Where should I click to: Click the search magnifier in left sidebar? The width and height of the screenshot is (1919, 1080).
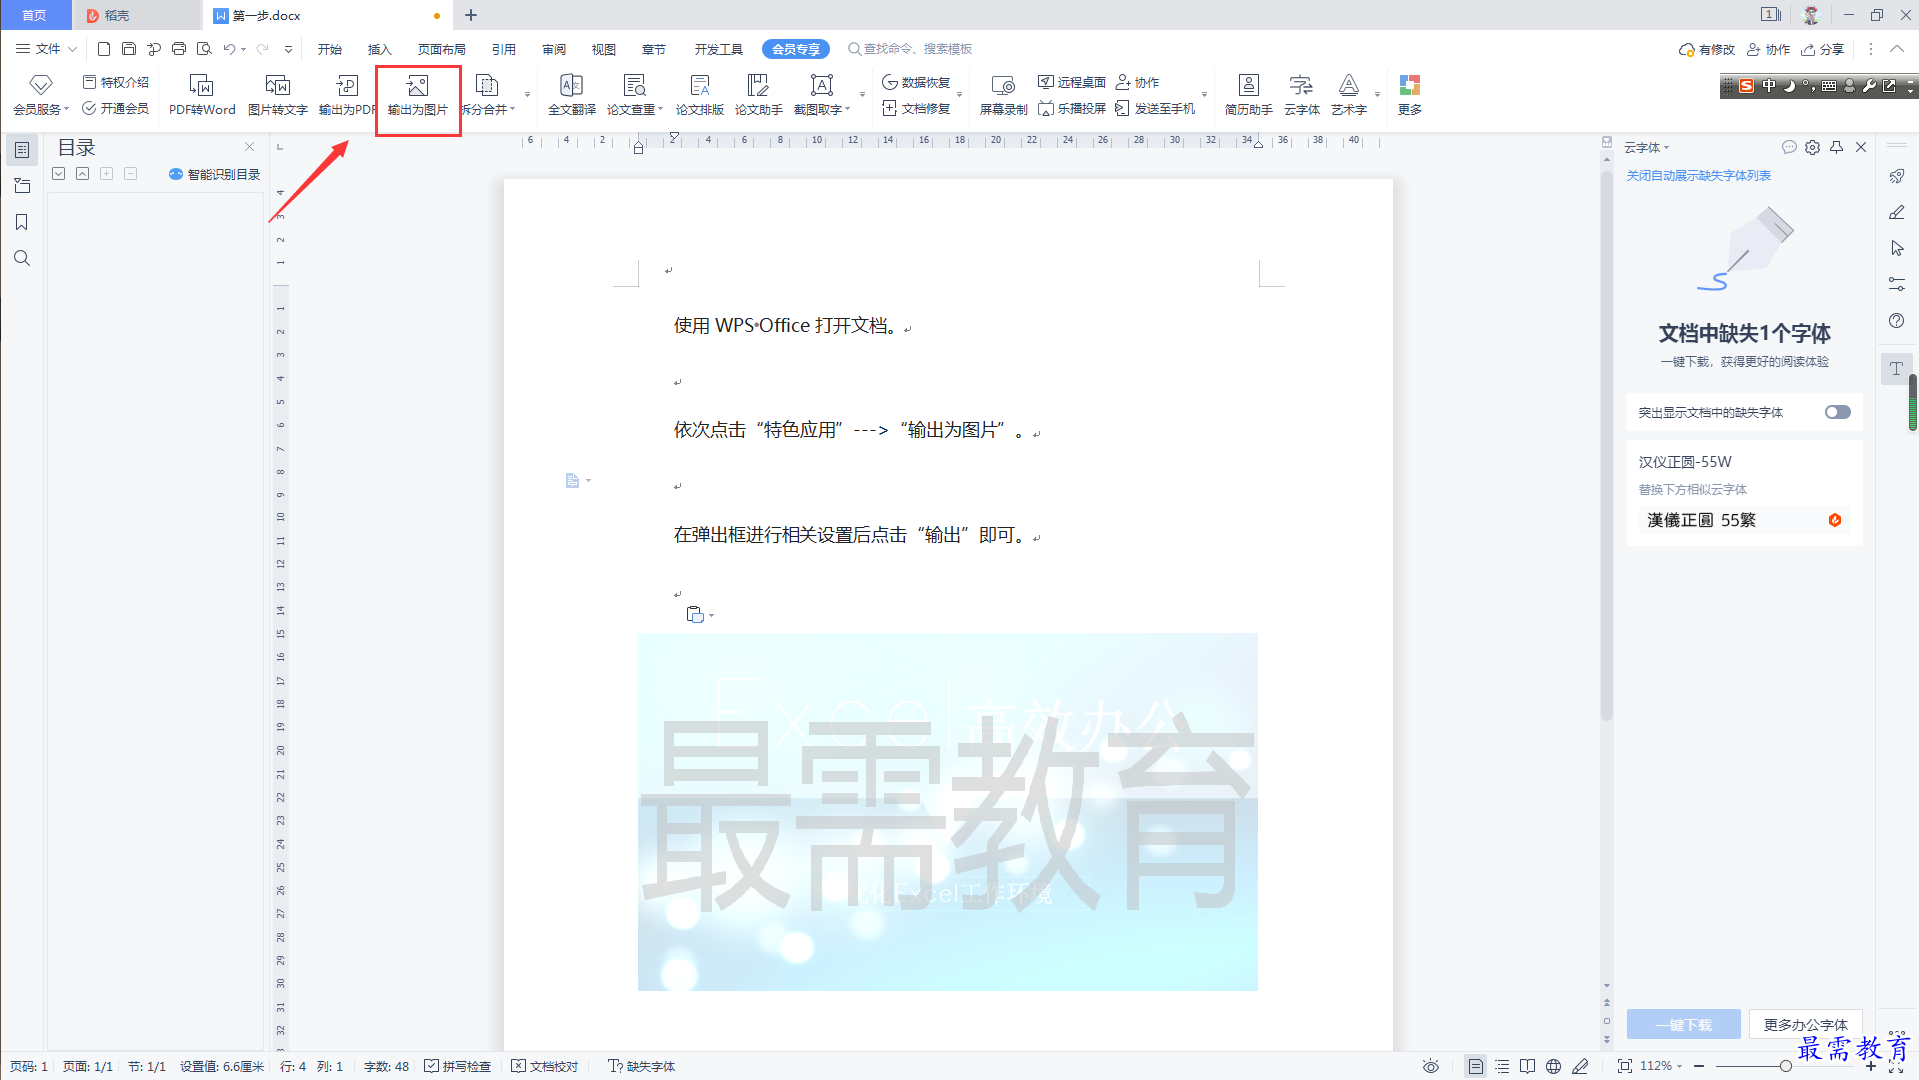click(21, 258)
